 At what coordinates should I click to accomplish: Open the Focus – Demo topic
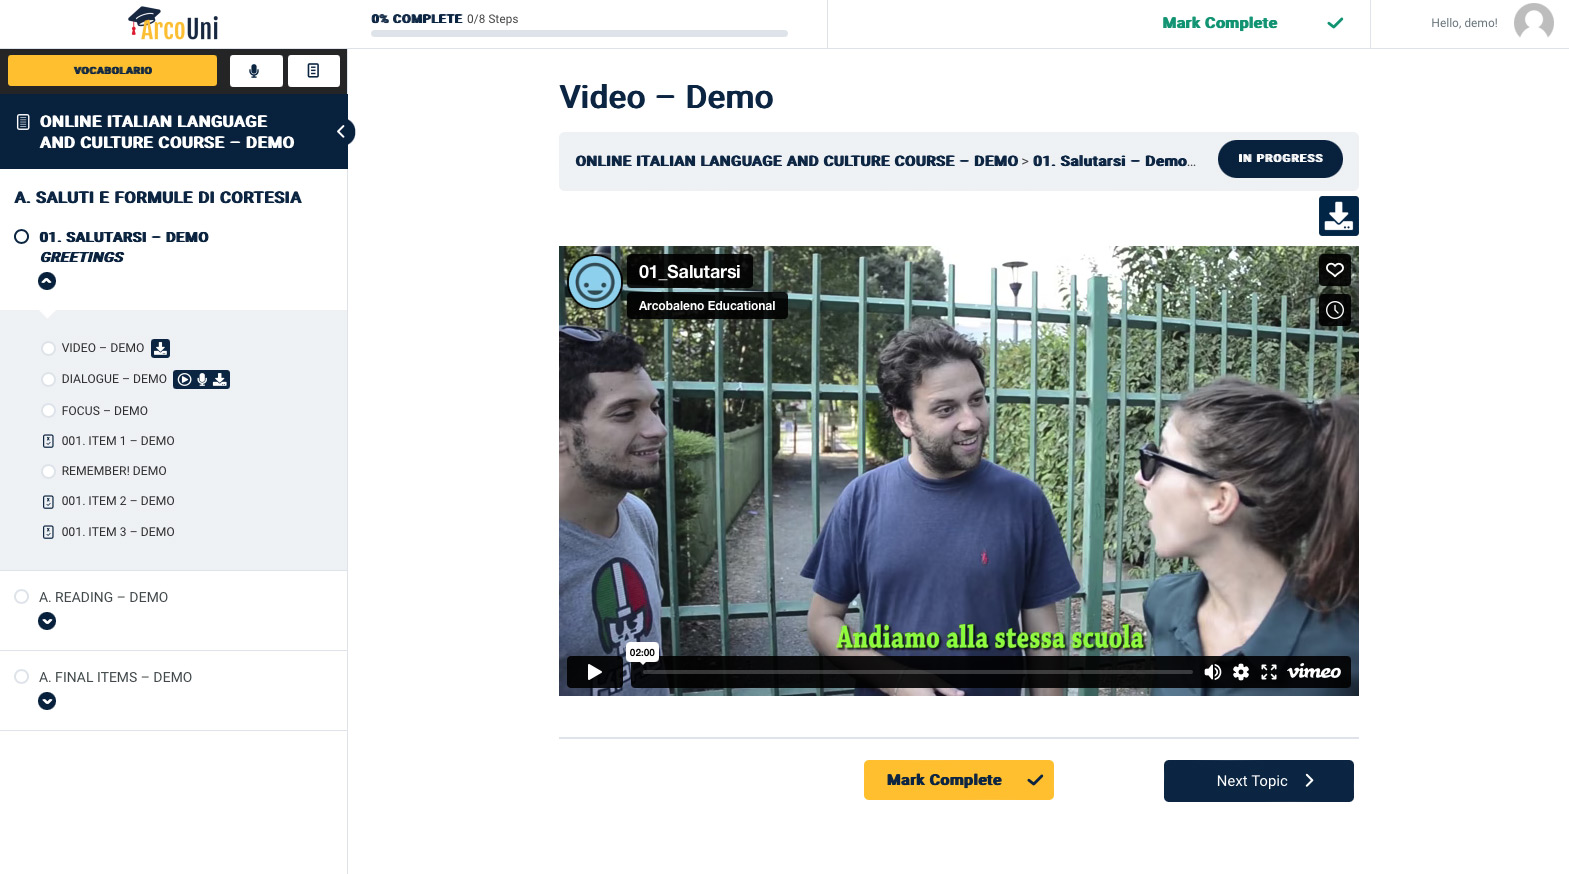[105, 411]
